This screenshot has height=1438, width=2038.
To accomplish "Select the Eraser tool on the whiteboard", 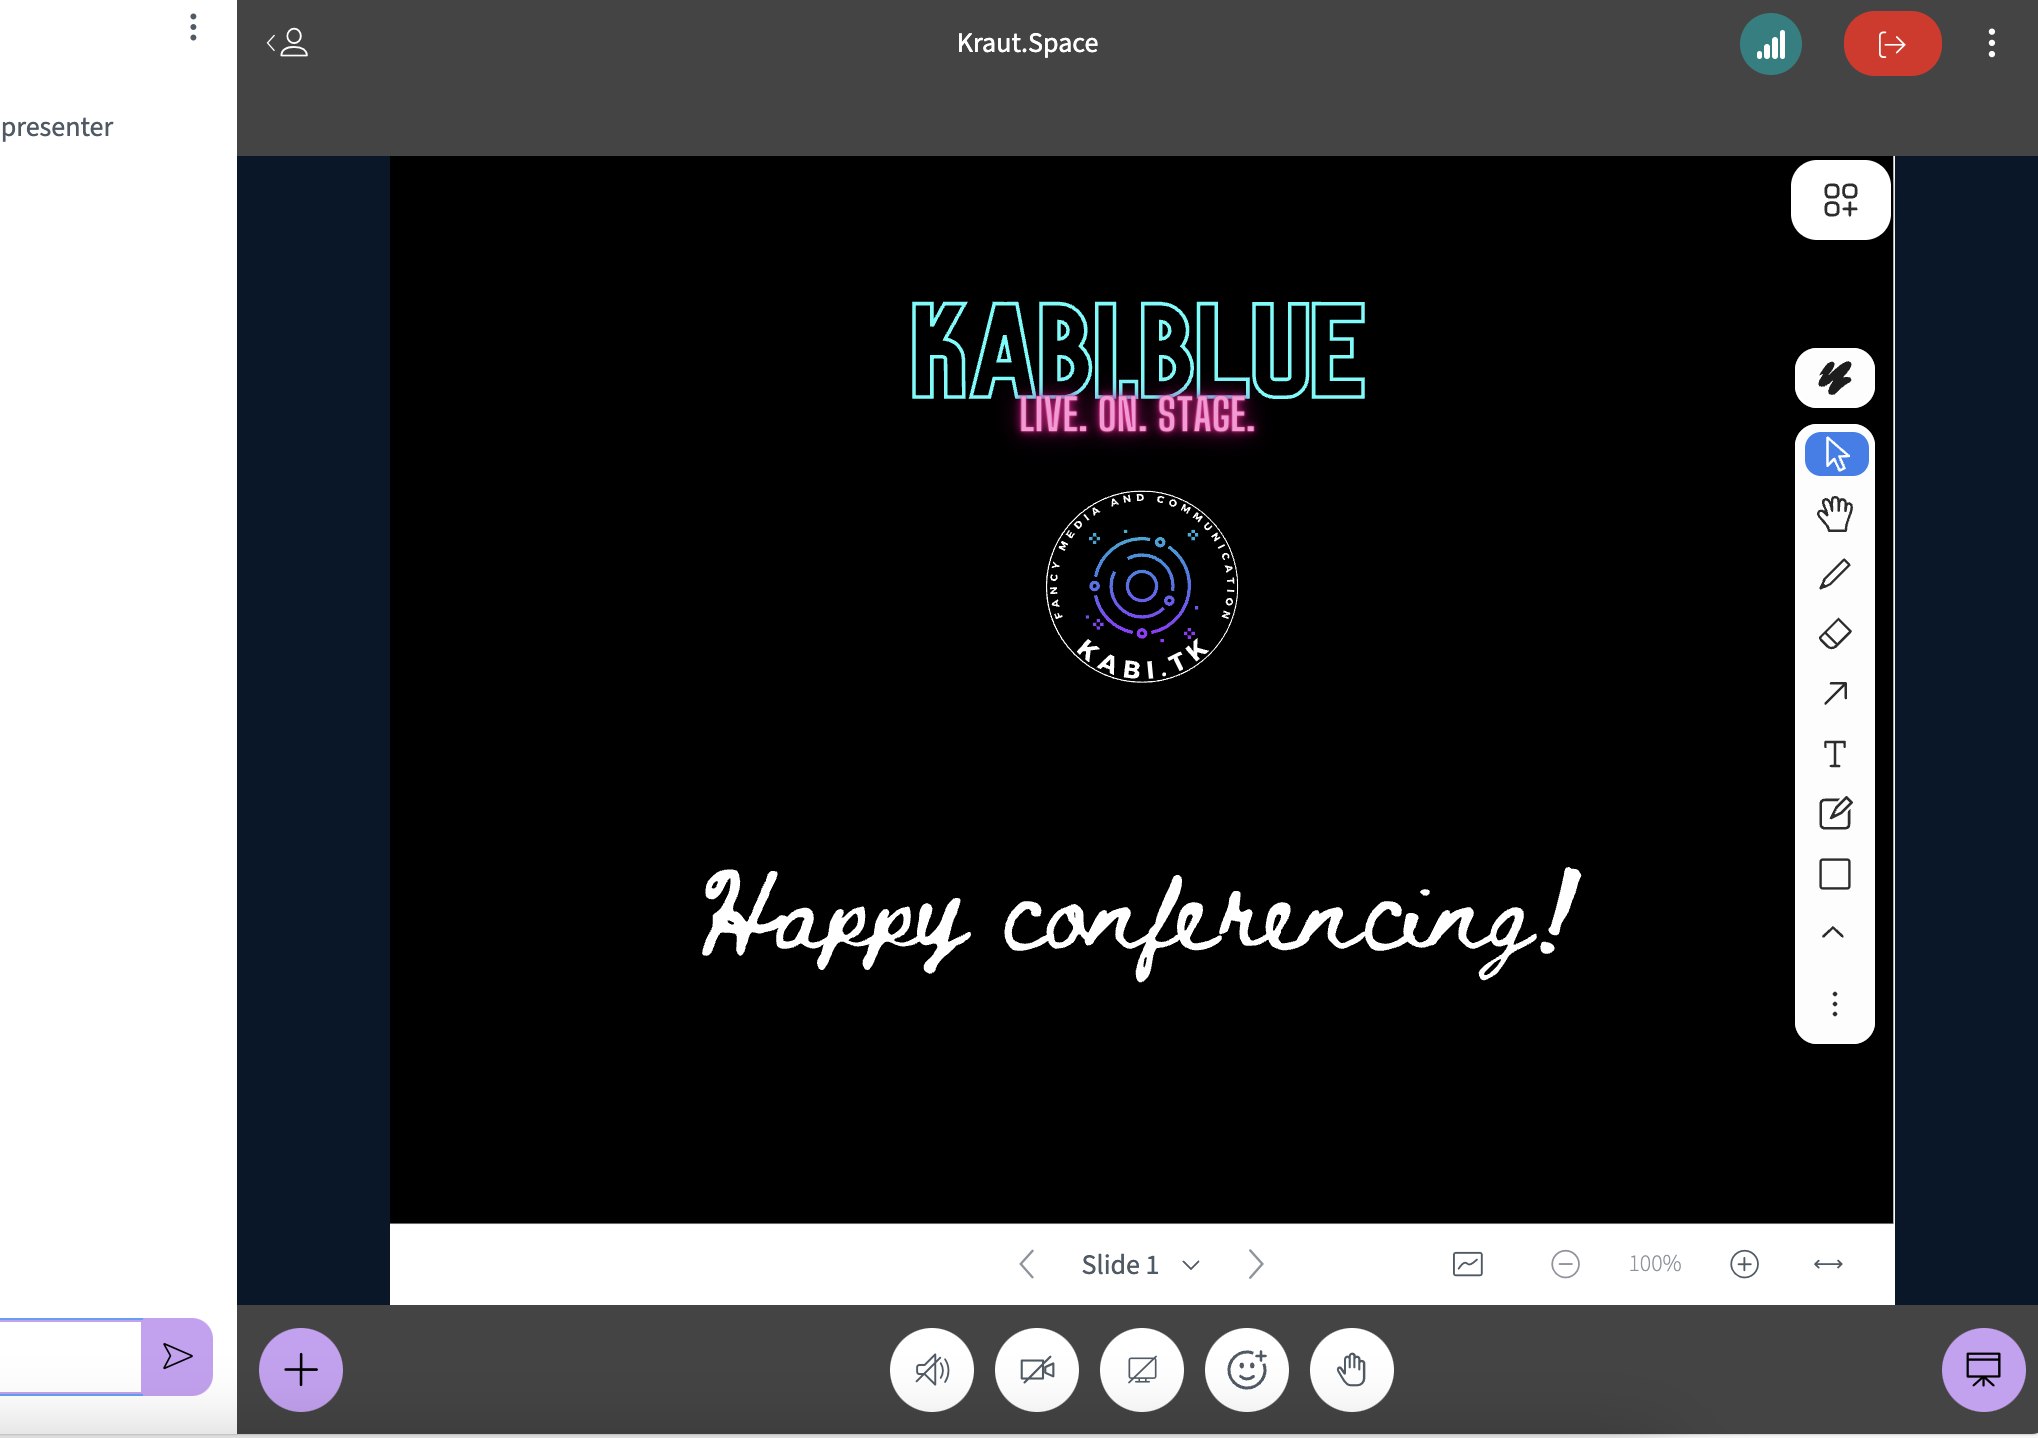I will coord(1835,634).
